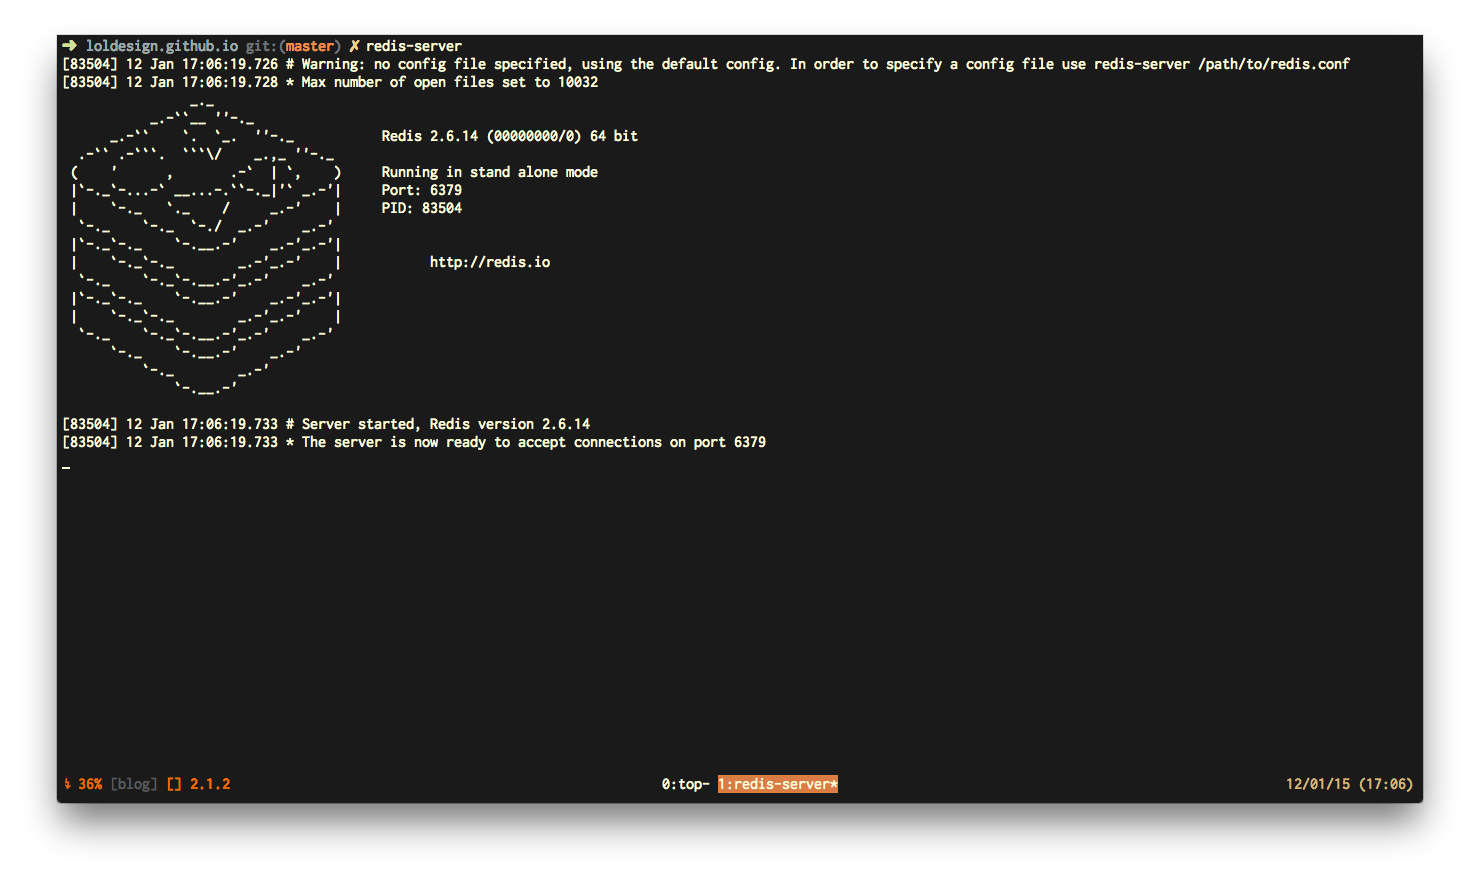Click the 'Max number of open files' line
The image size is (1480, 882).
[330, 82]
